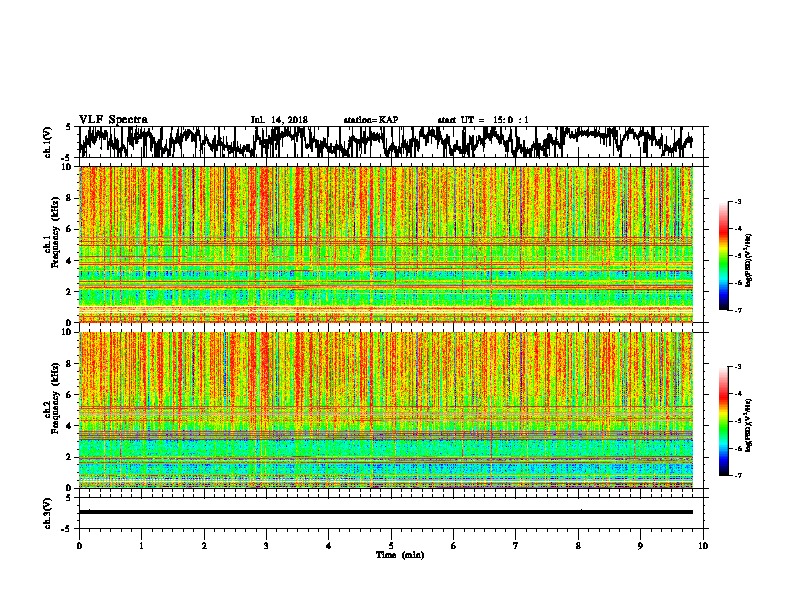Click the "-5" tick on ch.2 color bar
The height and width of the screenshot is (612, 792).
coord(737,421)
